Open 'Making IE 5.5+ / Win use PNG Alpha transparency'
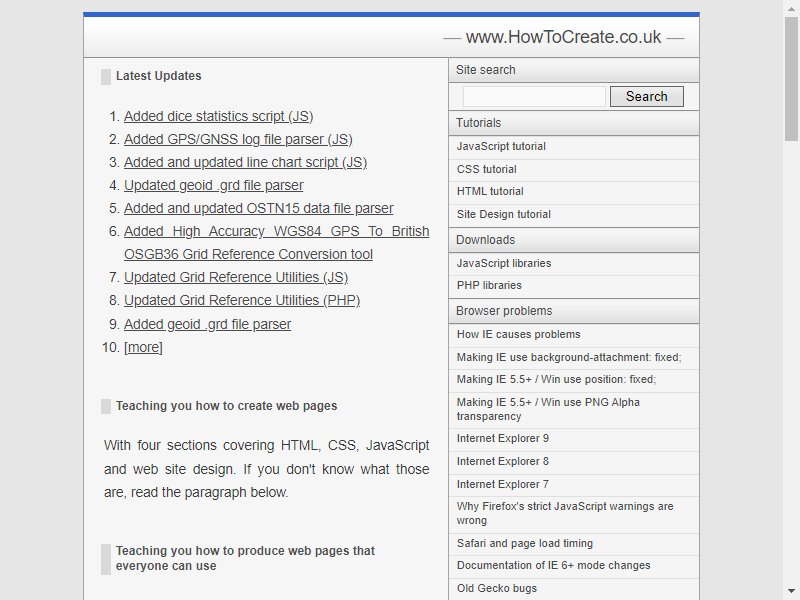 (x=574, y=409)
